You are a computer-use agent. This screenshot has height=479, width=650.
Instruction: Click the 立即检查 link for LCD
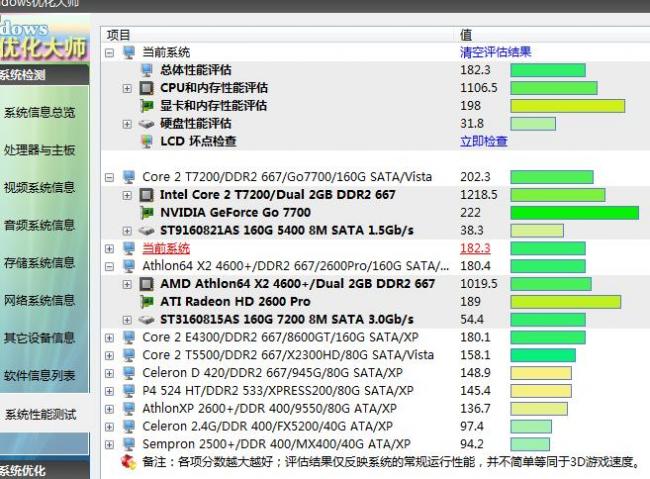(484, 141)
